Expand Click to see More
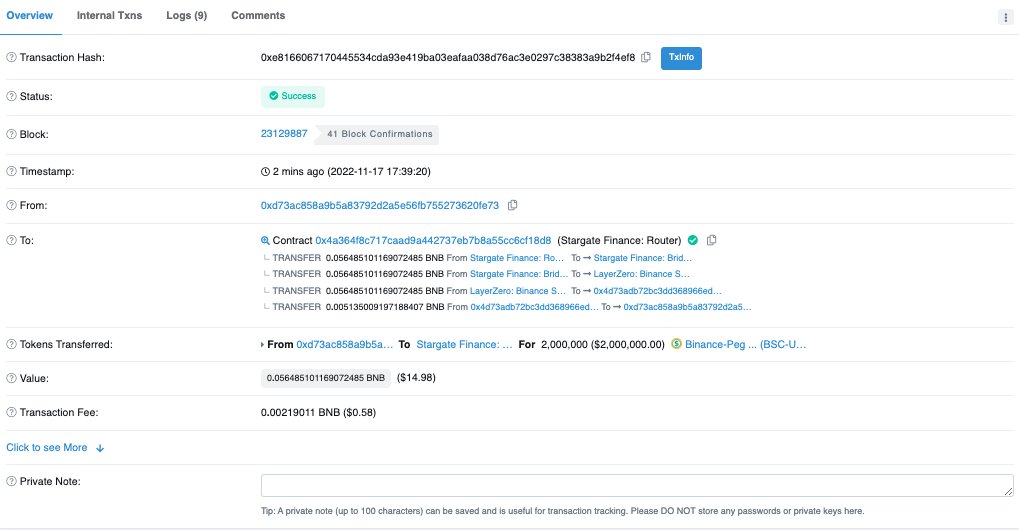This screenshot has height=530, width=1019. 55,448
